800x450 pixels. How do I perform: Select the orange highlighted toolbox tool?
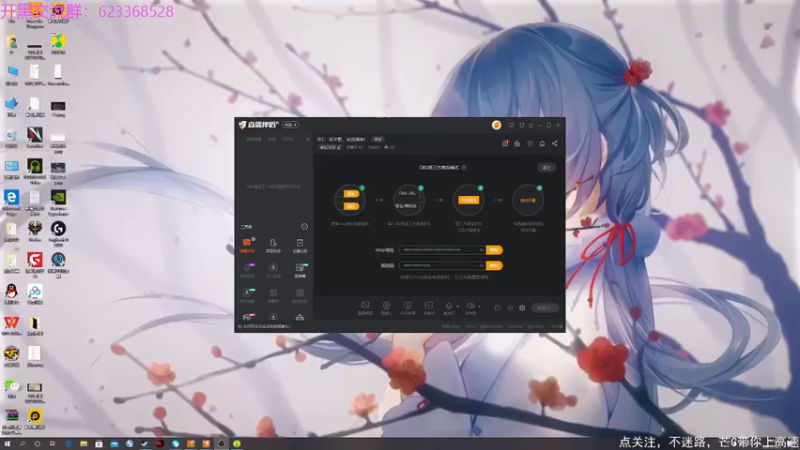[247, 245]
